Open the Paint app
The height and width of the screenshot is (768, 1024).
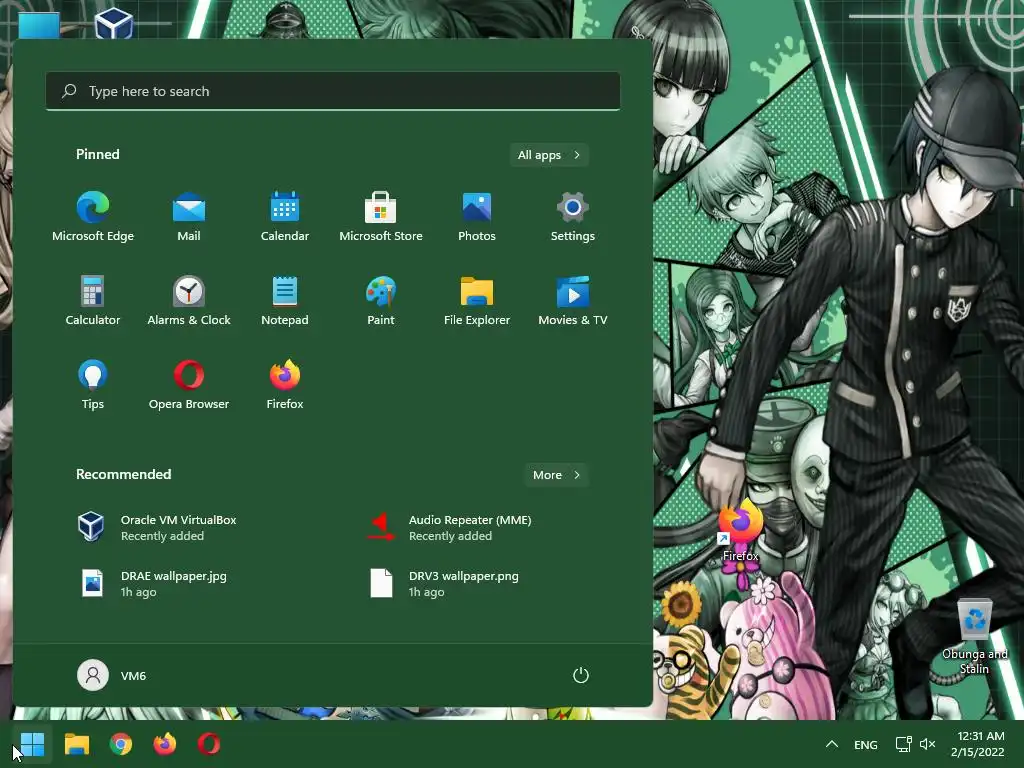(x=381, y=300)
